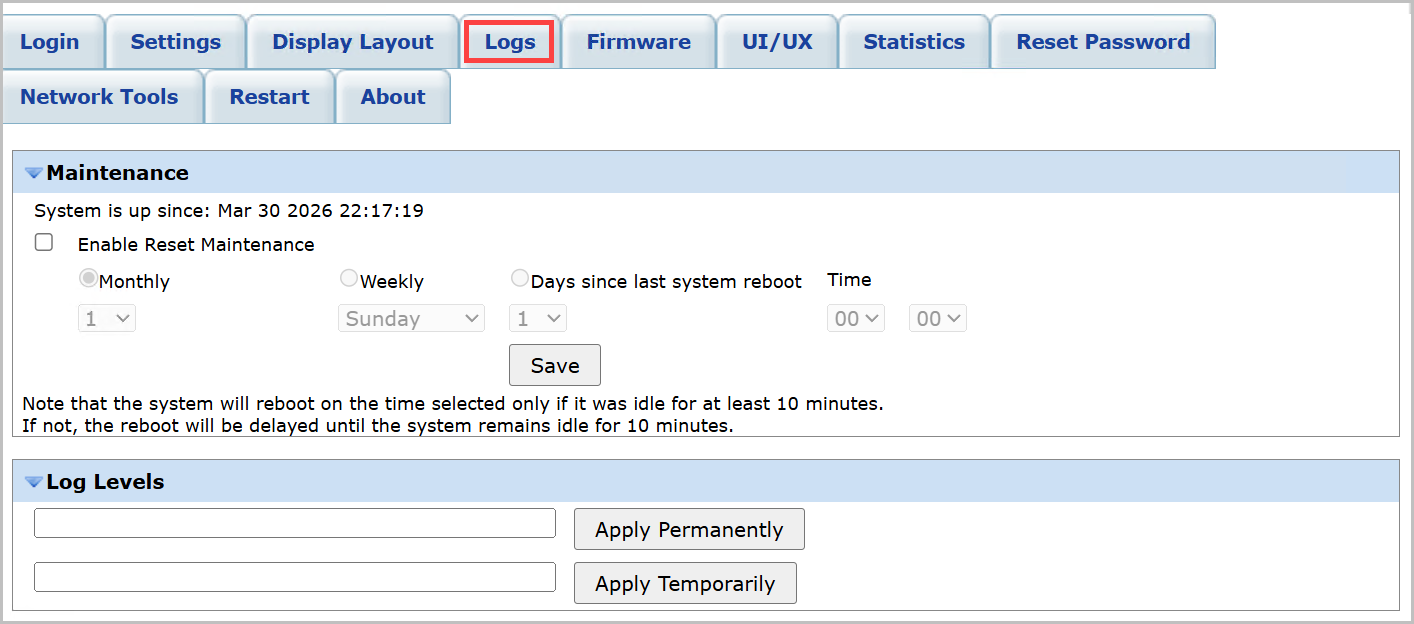The width and height of the screenshot is (1414, 624).
Task: Collapse the Log Levels section triangle
Action: coord(33,483)
